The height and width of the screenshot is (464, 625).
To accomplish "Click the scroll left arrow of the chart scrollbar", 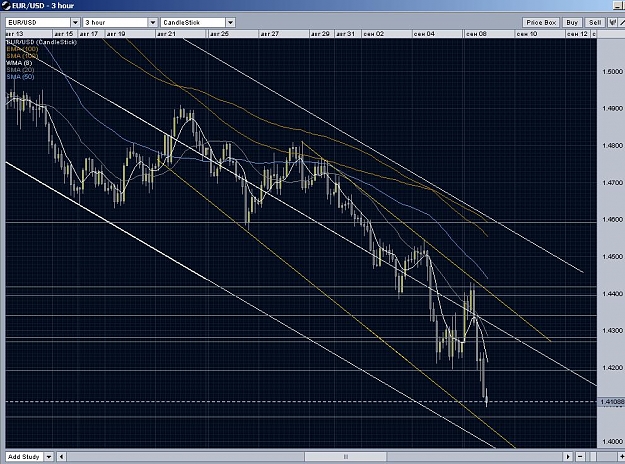I will [61, 457].
